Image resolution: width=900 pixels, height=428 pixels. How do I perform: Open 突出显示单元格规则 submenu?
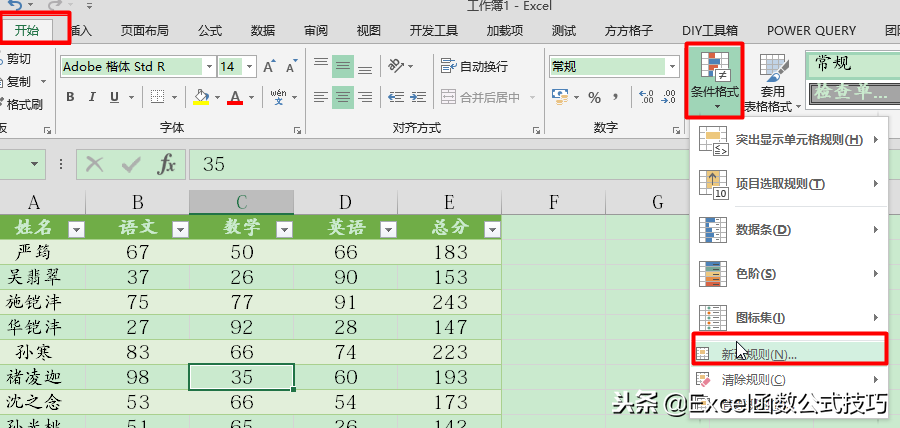(789, 139)
